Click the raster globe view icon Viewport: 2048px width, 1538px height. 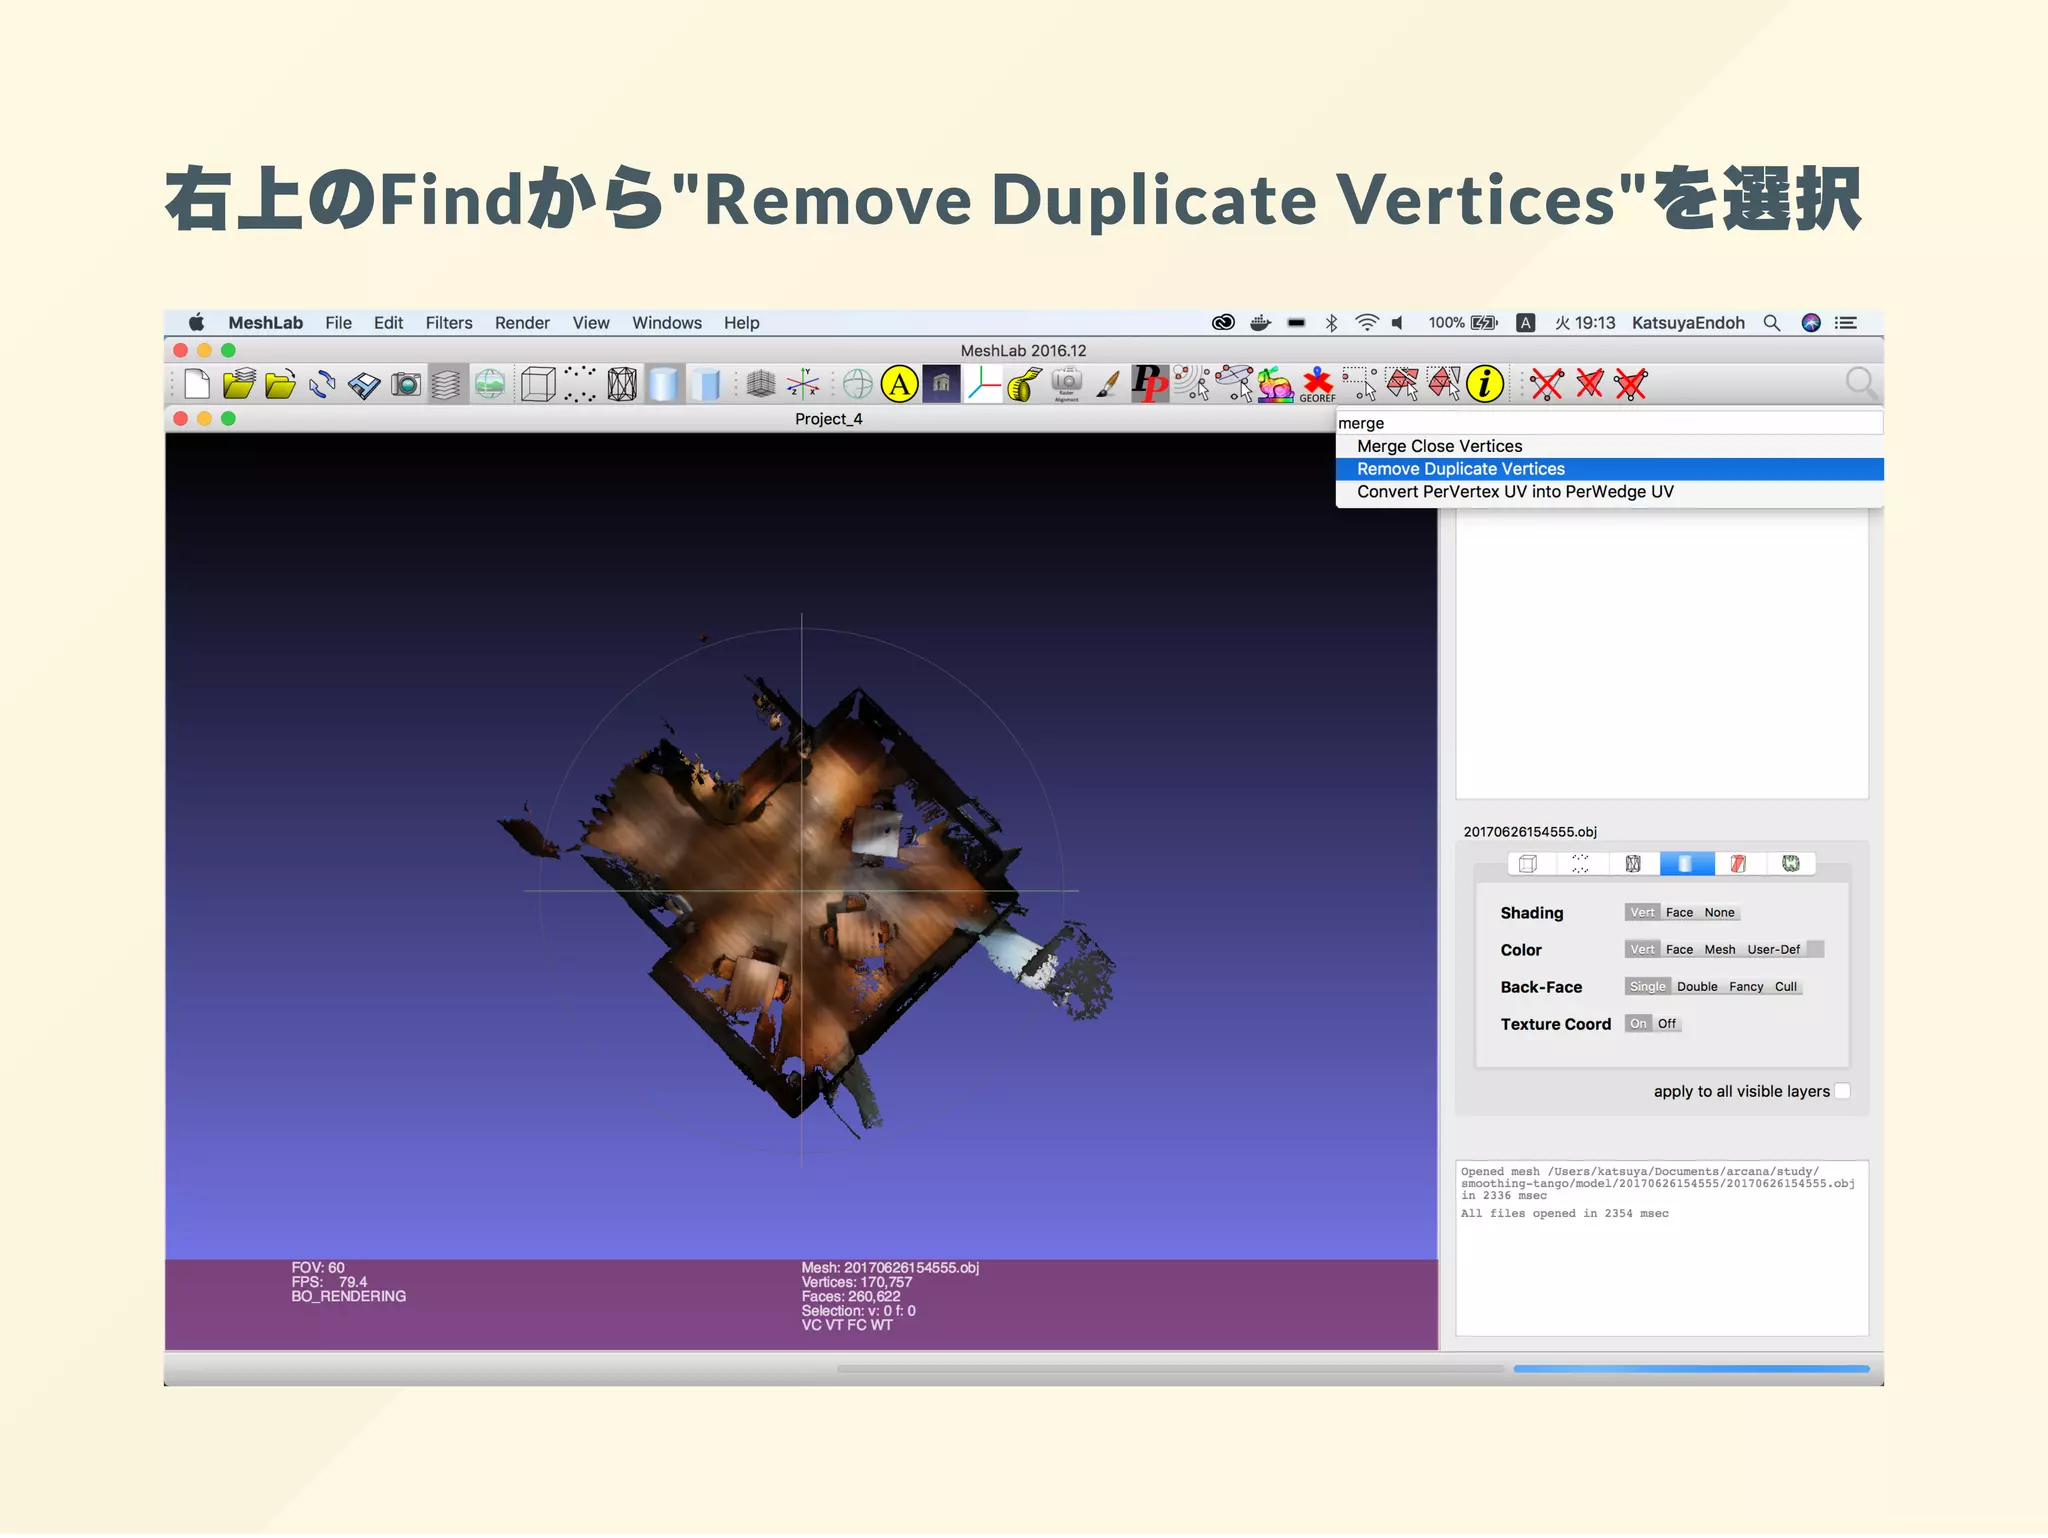(x=489, y=385)
